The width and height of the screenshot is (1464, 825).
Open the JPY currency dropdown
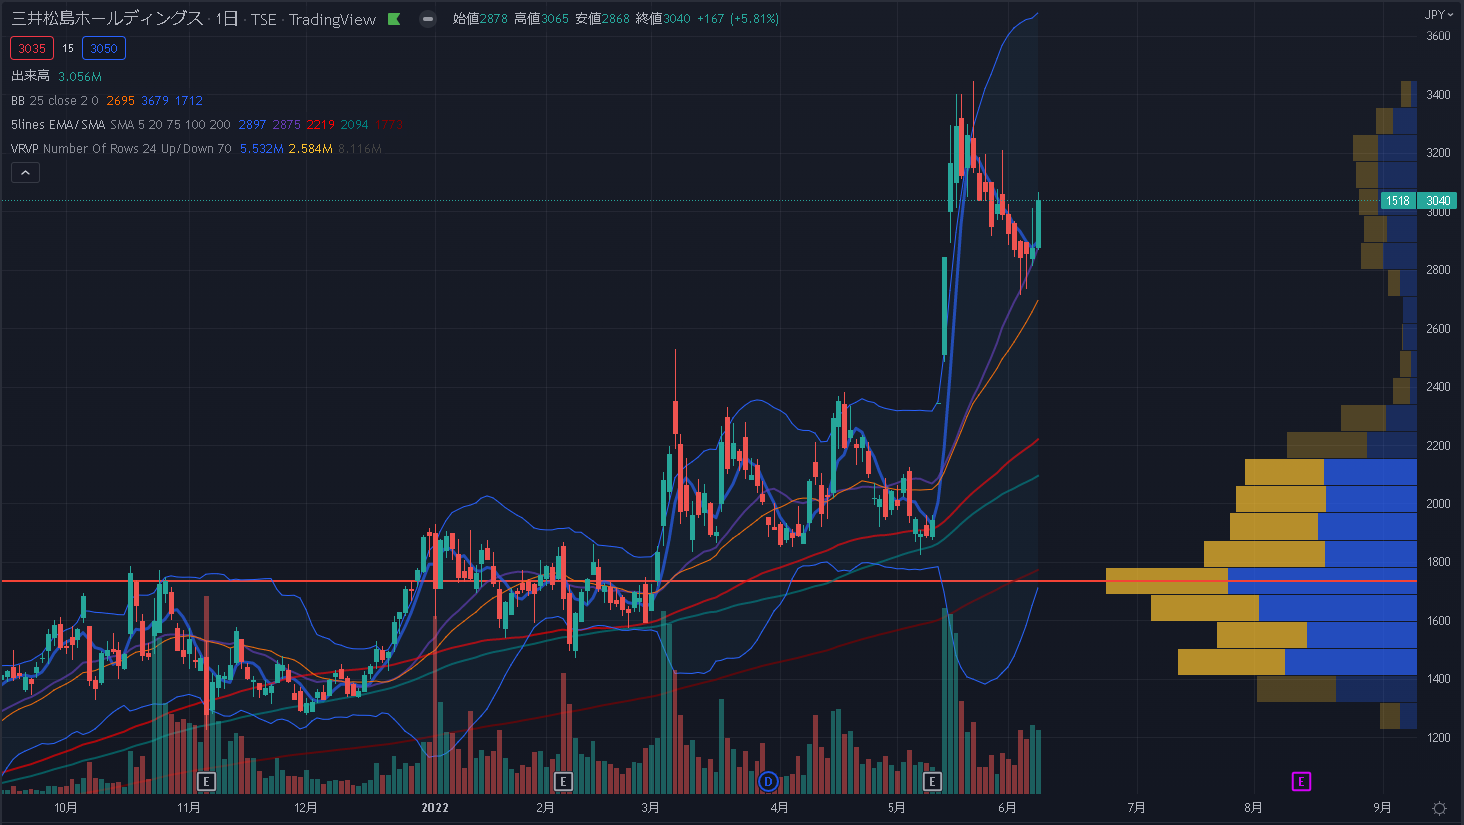1438,14
